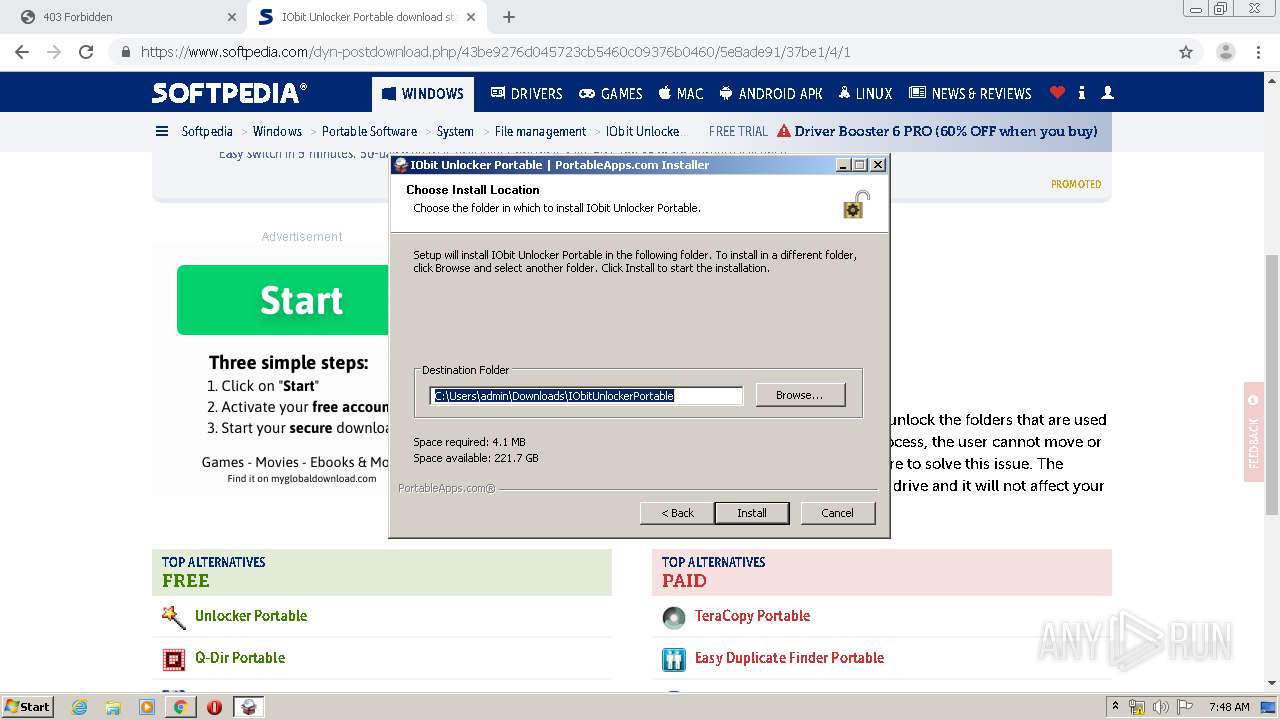
Task: Click the Unlocker Portable wand icon
Action: click(x=174, y=617)
